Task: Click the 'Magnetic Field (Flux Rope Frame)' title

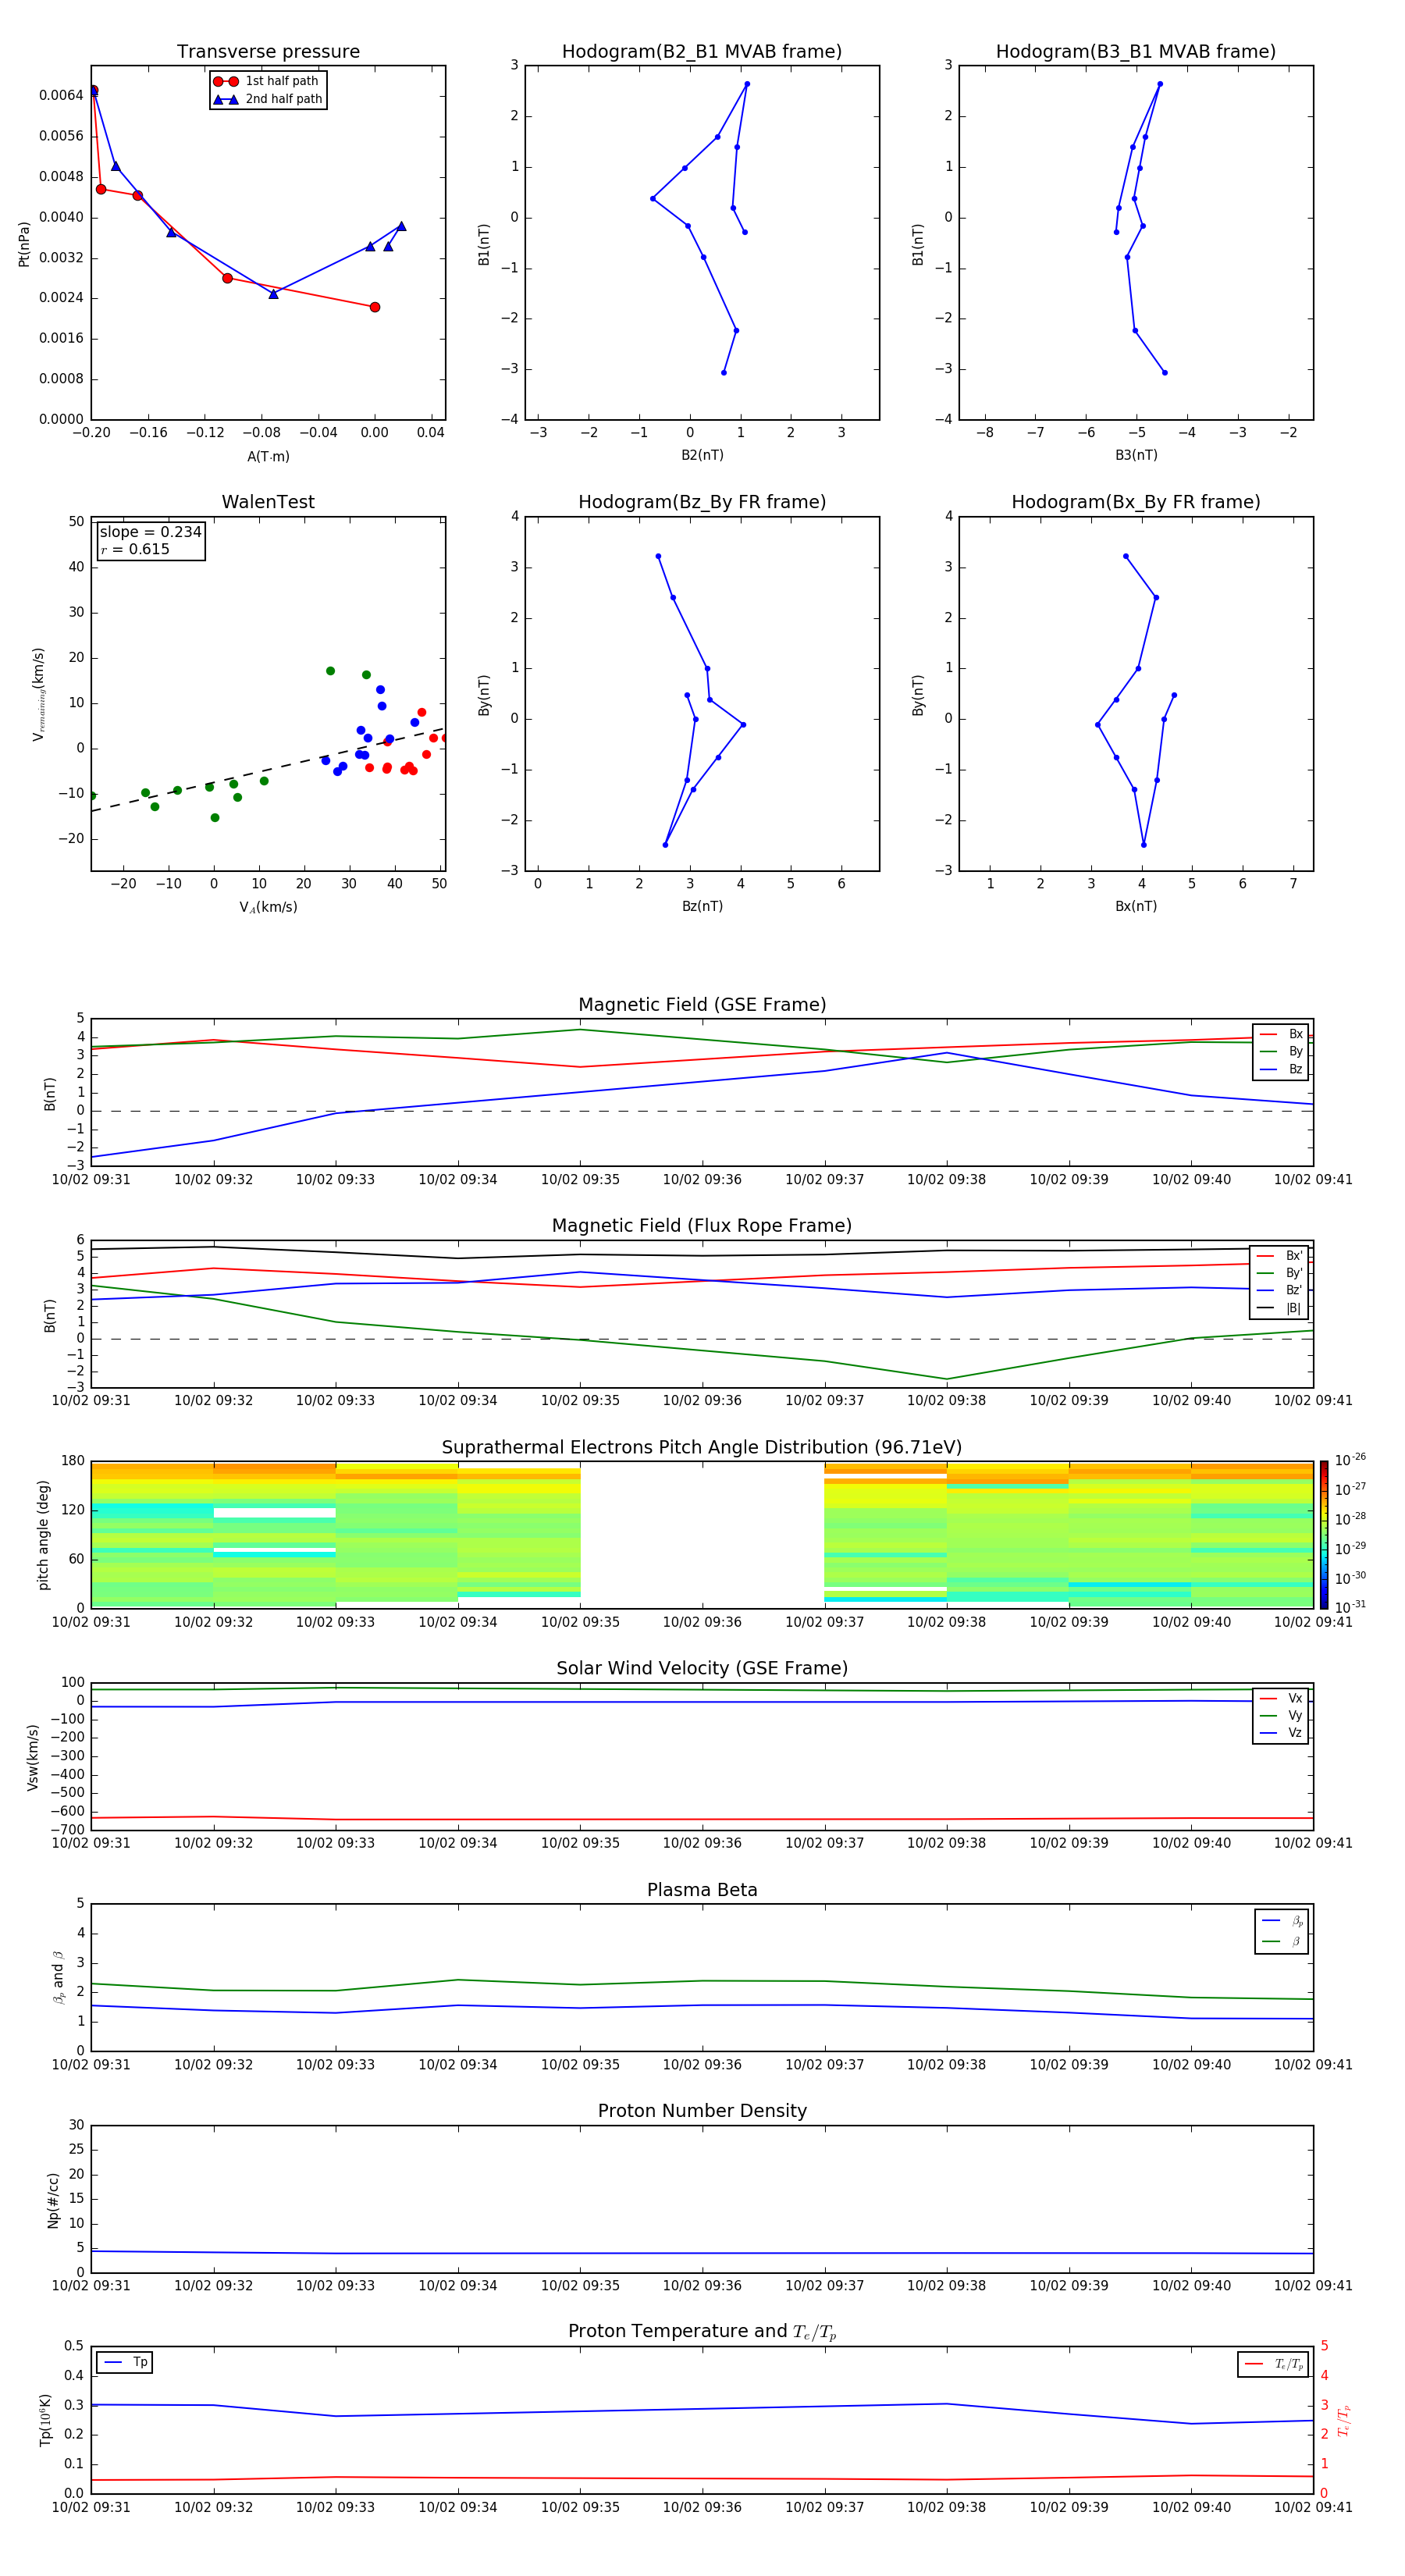Action: [702, 1226]
